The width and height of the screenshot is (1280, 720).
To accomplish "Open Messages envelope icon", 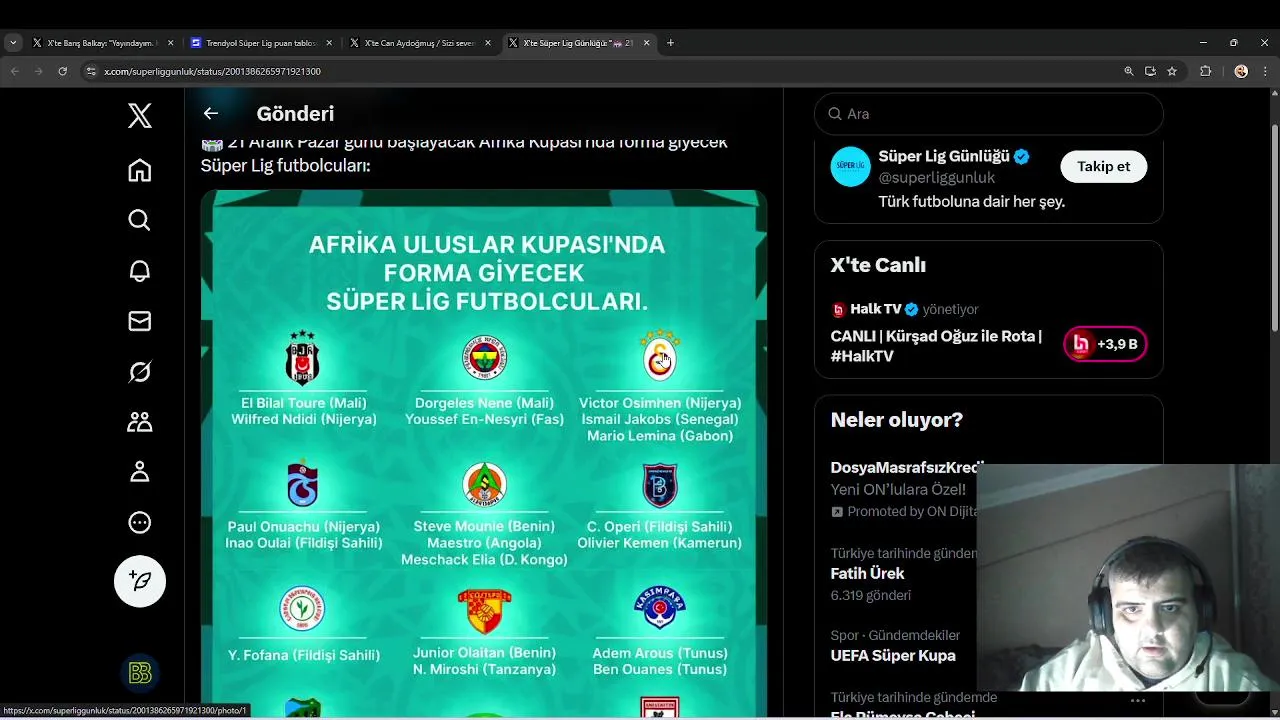I will click(x=140, y=321).
